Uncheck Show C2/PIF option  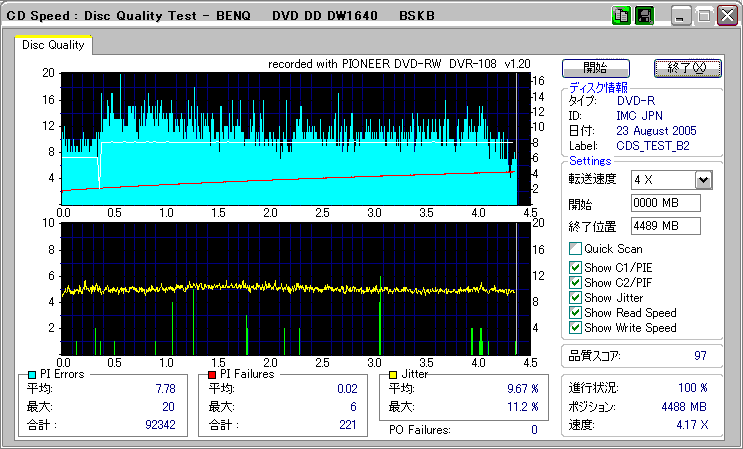click(x=575, y=282)
